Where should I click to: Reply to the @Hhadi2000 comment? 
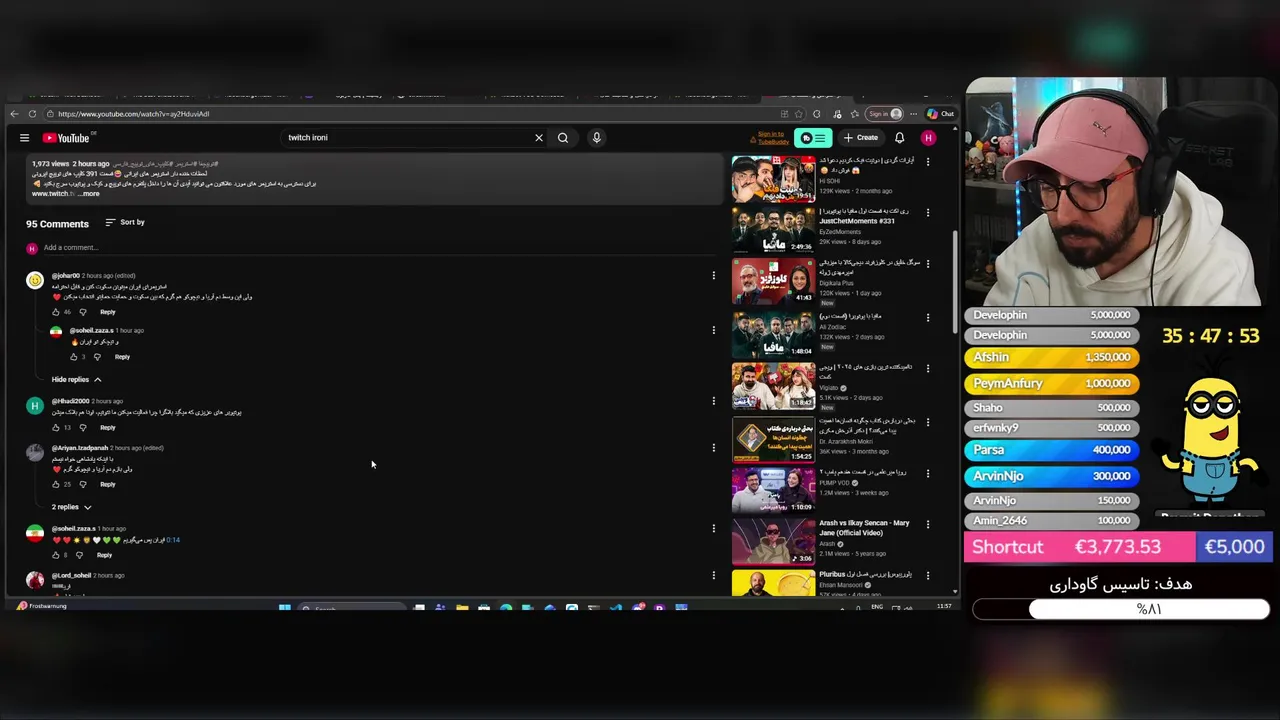pyautogui.click(x=108, y=427)
